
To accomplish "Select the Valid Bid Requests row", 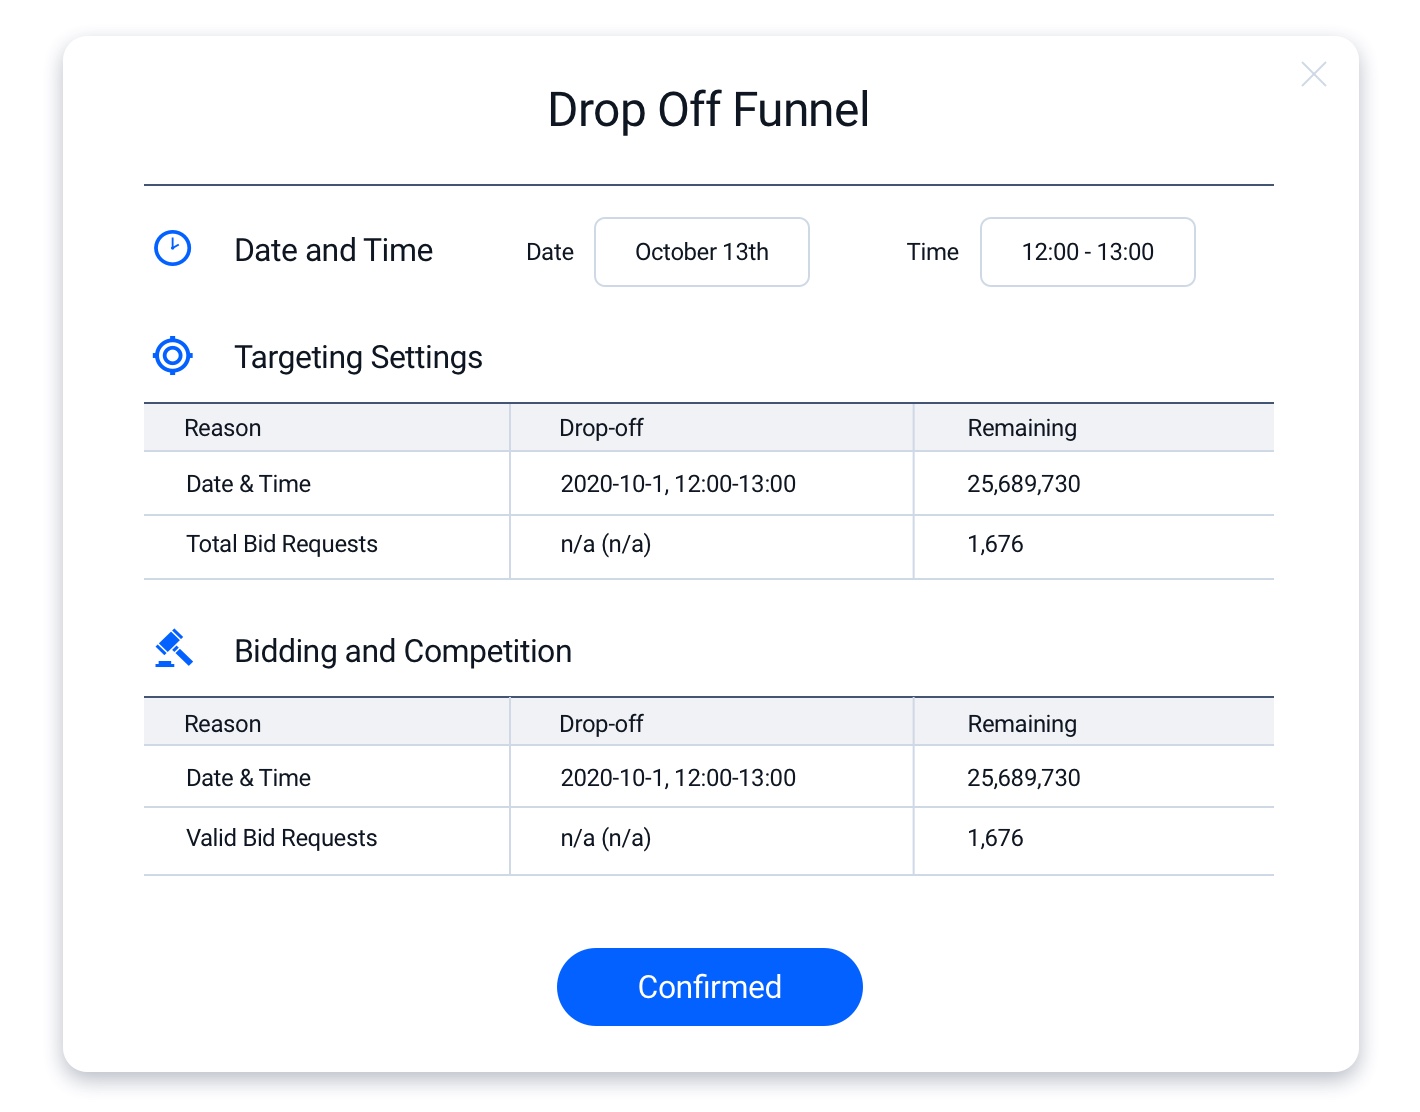I will pyautogui.click(x=281, y=838).
